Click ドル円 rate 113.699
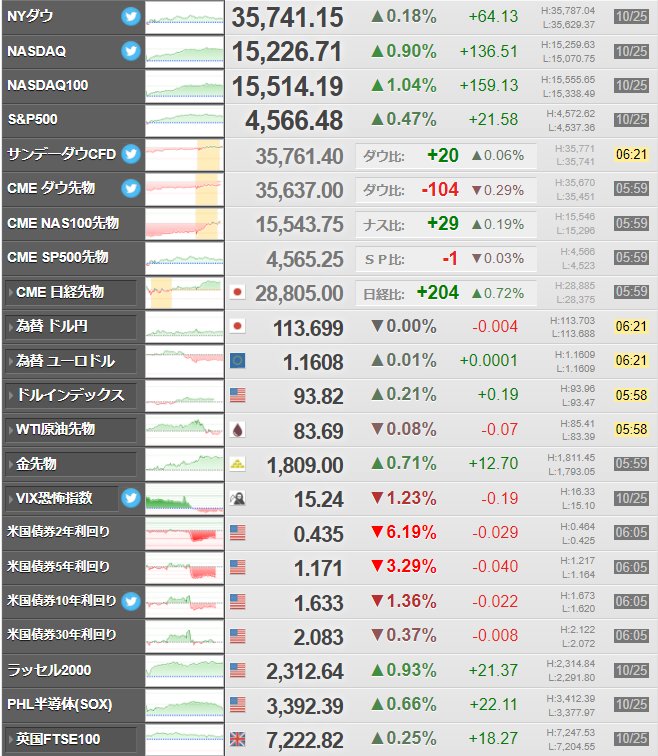Screen dimensions: 658x756 [x=308, y=328]
